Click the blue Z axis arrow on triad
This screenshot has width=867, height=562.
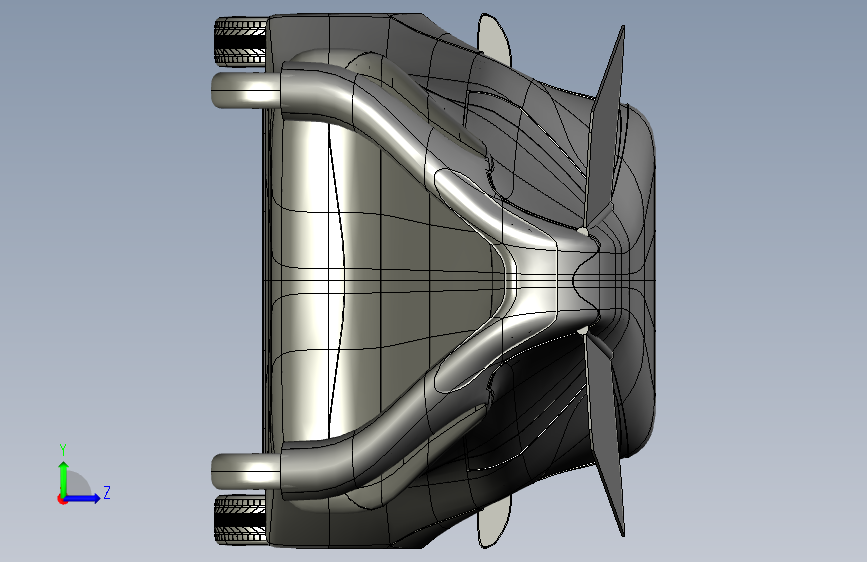[x=83, y=498]
